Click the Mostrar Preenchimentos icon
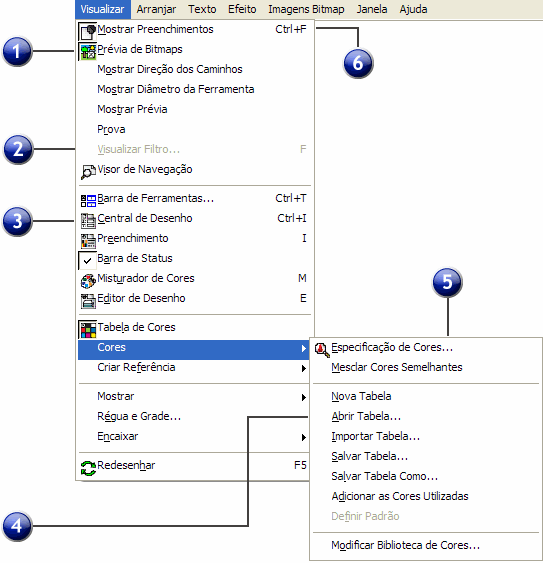This screenshot has height=563, width=543. [x=88, y=31]
